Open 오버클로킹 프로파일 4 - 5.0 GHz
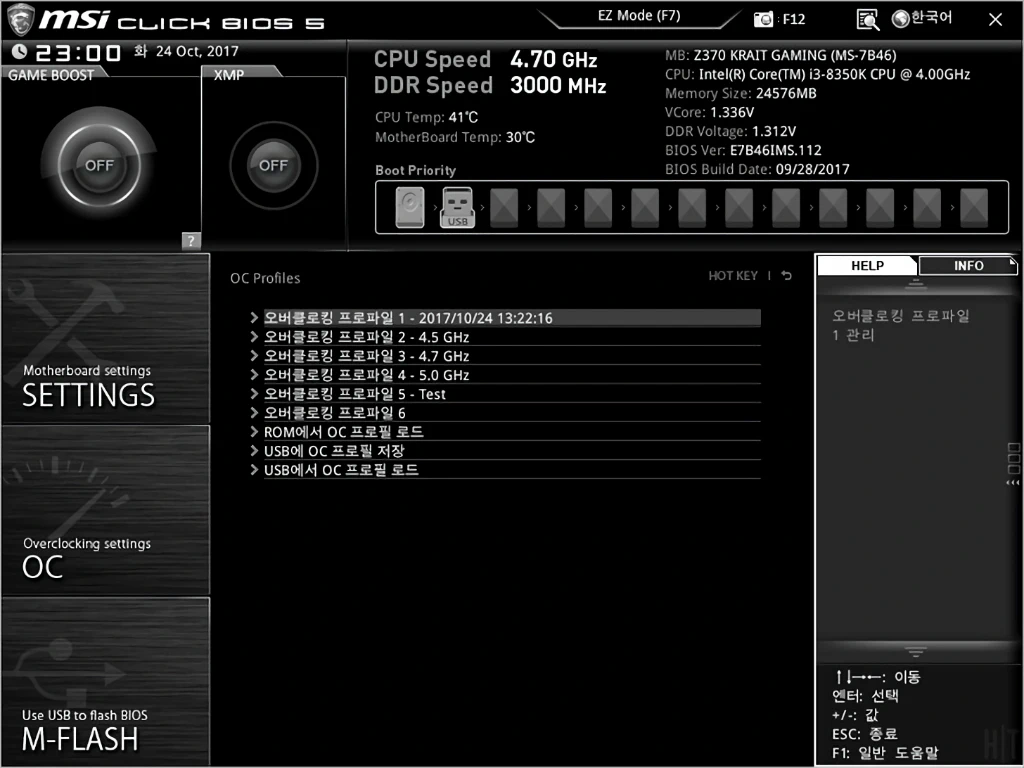The height and width of the screenshot is (768, 1024). pos(512,375)
